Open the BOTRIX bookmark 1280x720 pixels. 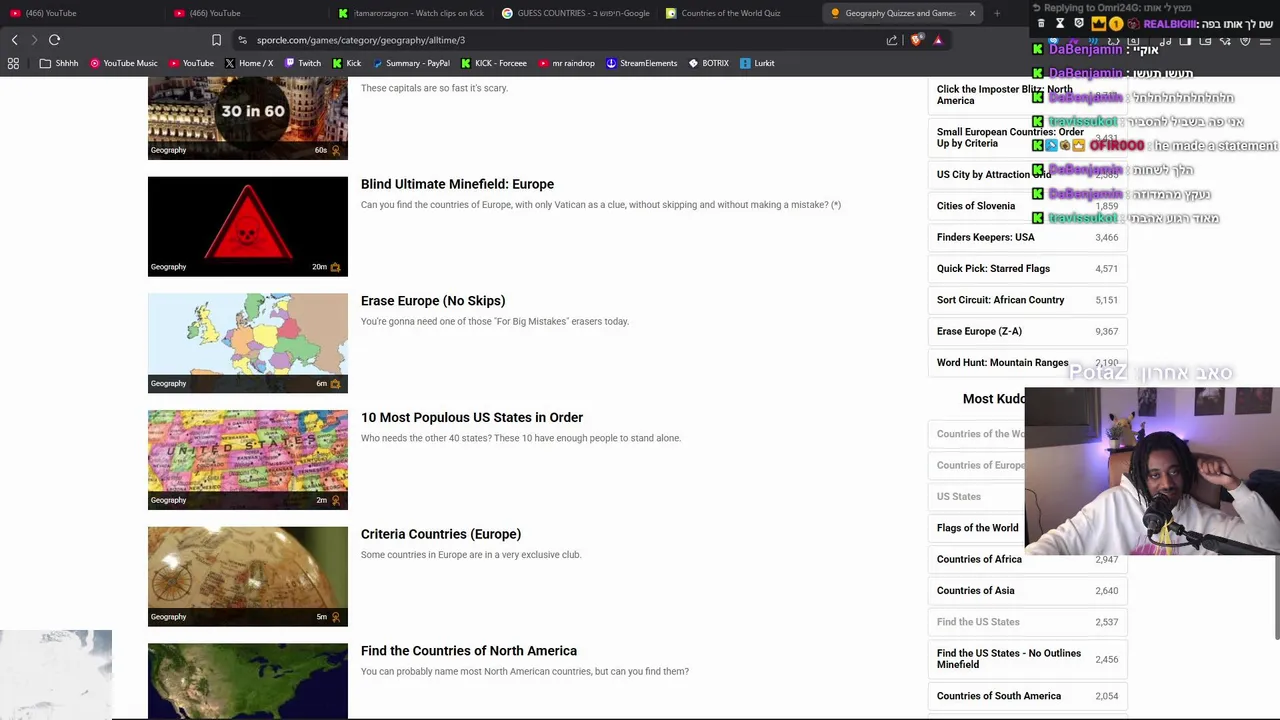point(709,63)
